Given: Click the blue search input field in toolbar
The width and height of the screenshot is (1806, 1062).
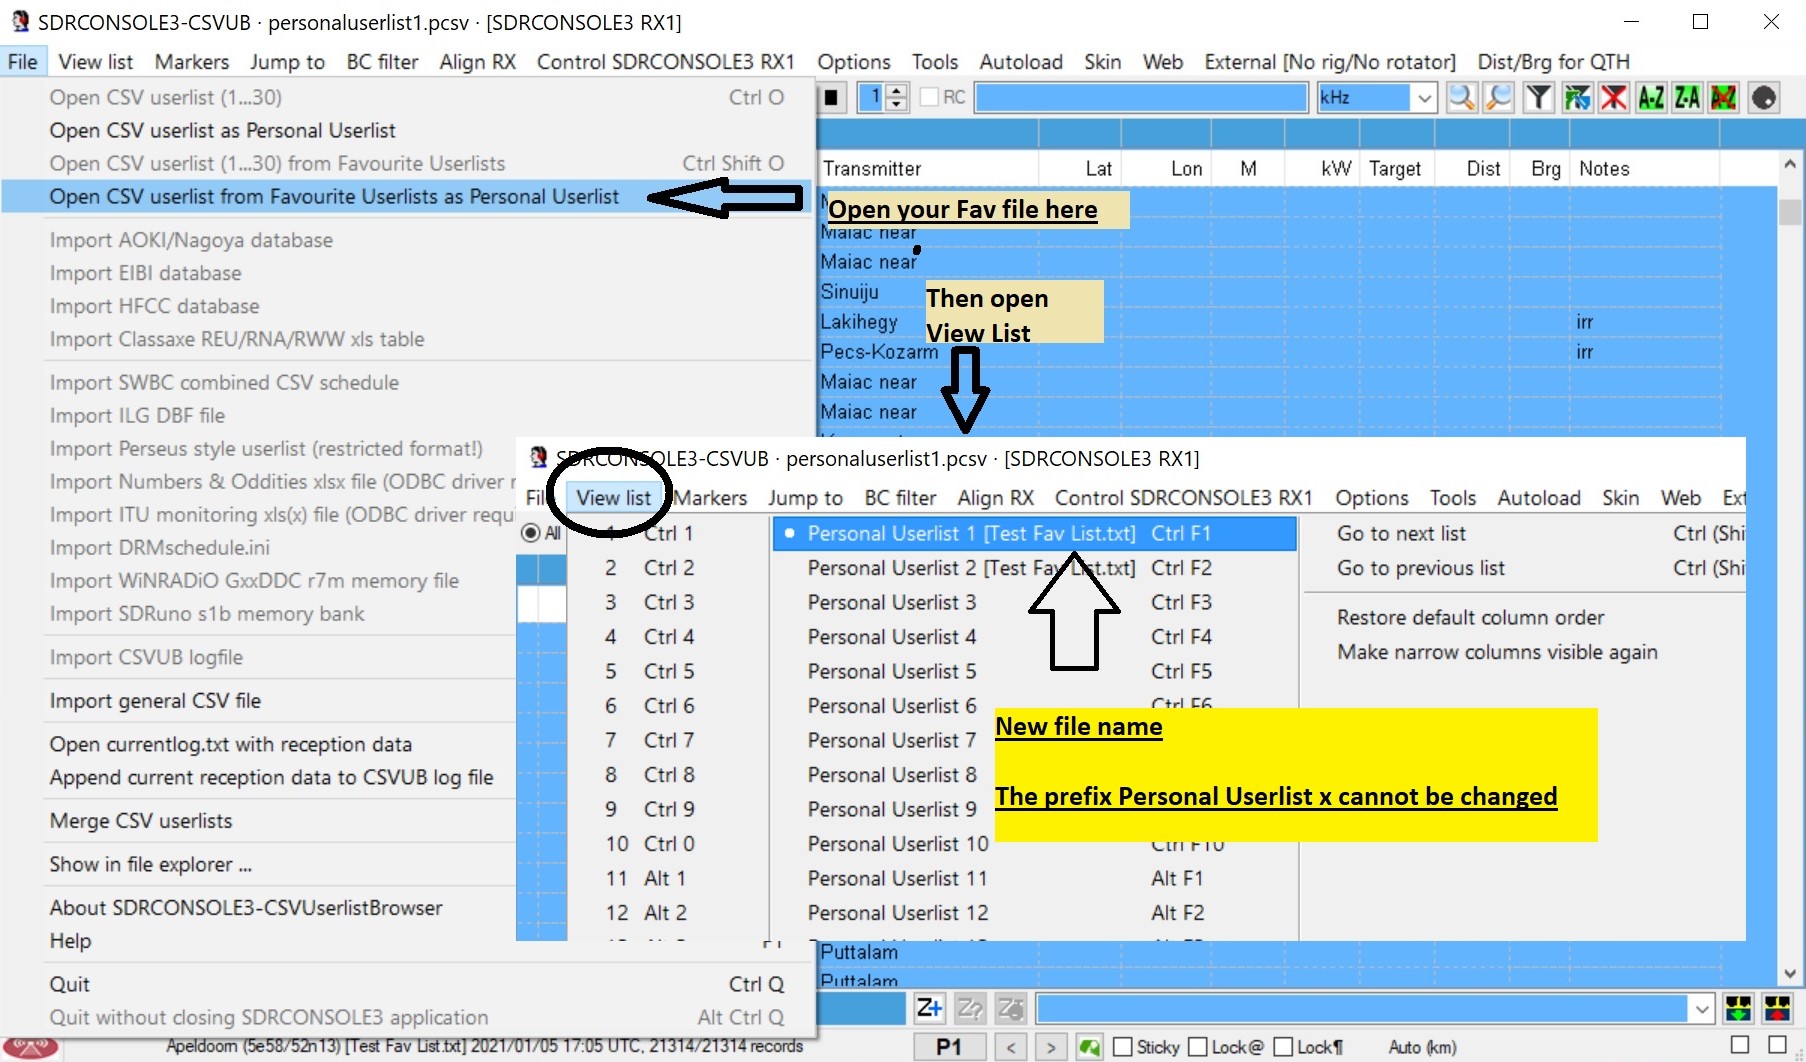Looking at the screenshot, I should point(1141,97).
